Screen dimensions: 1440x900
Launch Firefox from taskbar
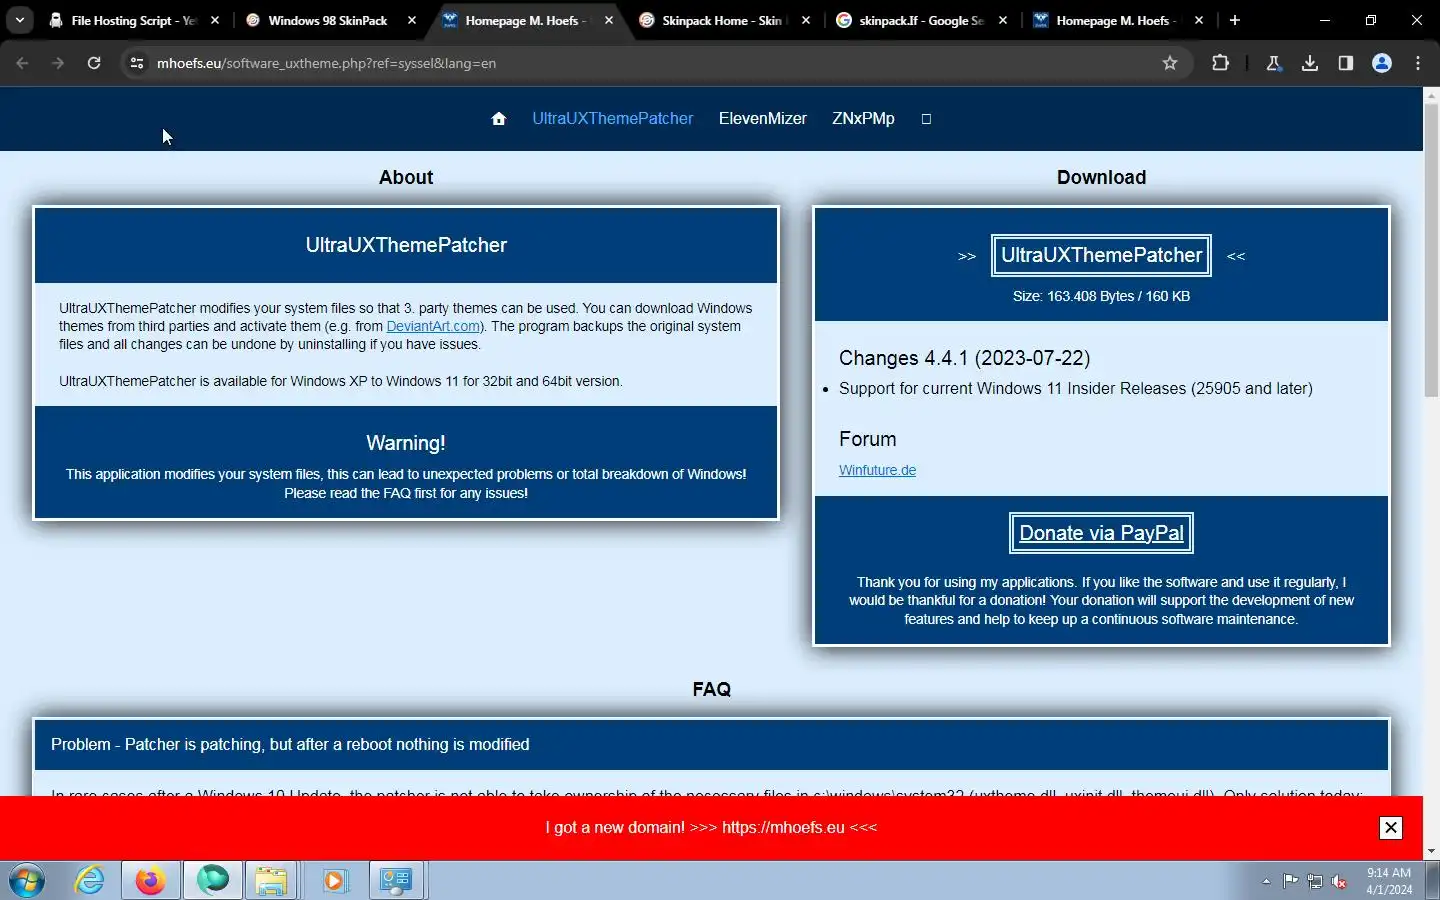[x=151, y=881]
